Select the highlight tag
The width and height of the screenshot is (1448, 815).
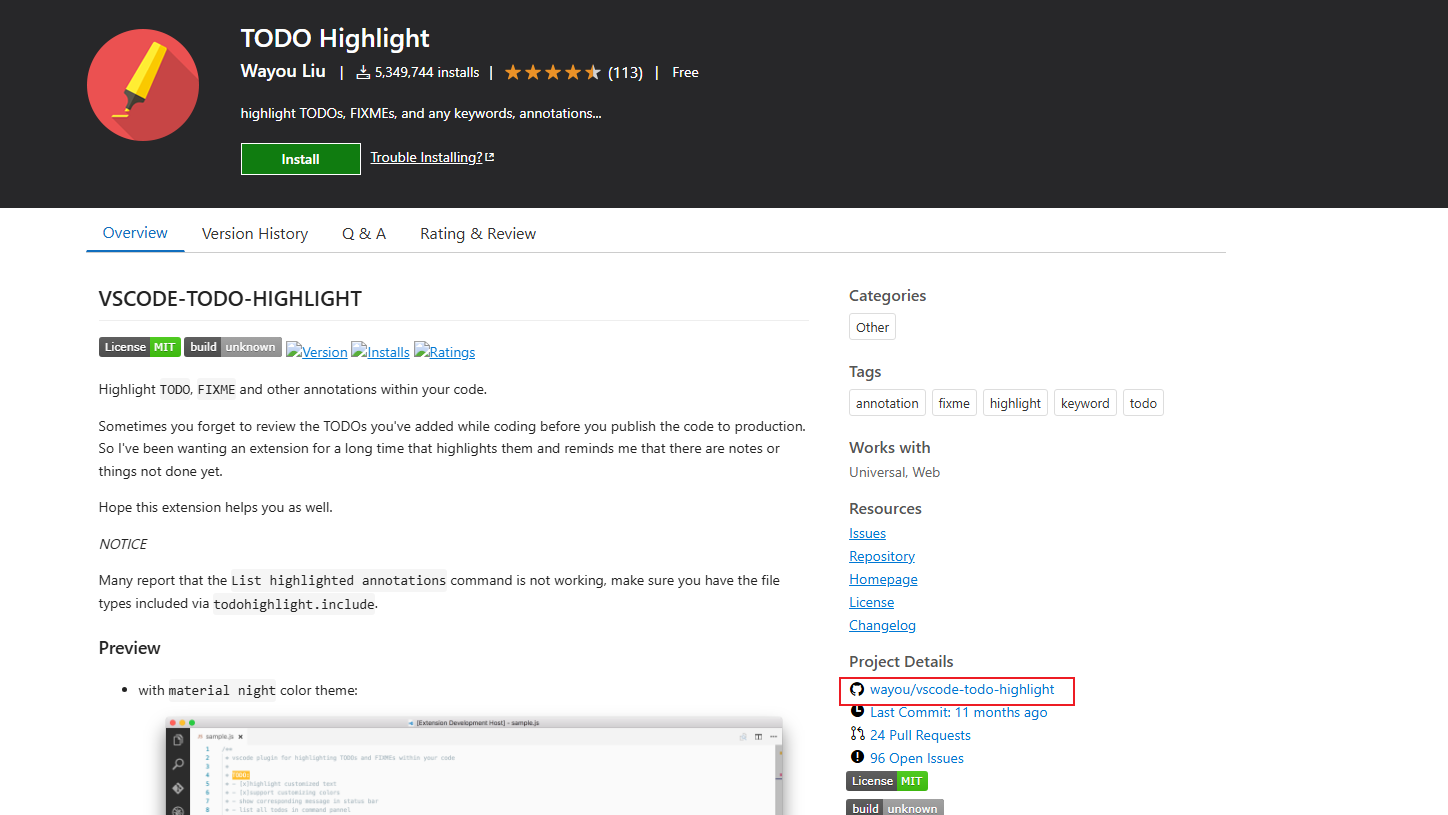[1015, 403]
